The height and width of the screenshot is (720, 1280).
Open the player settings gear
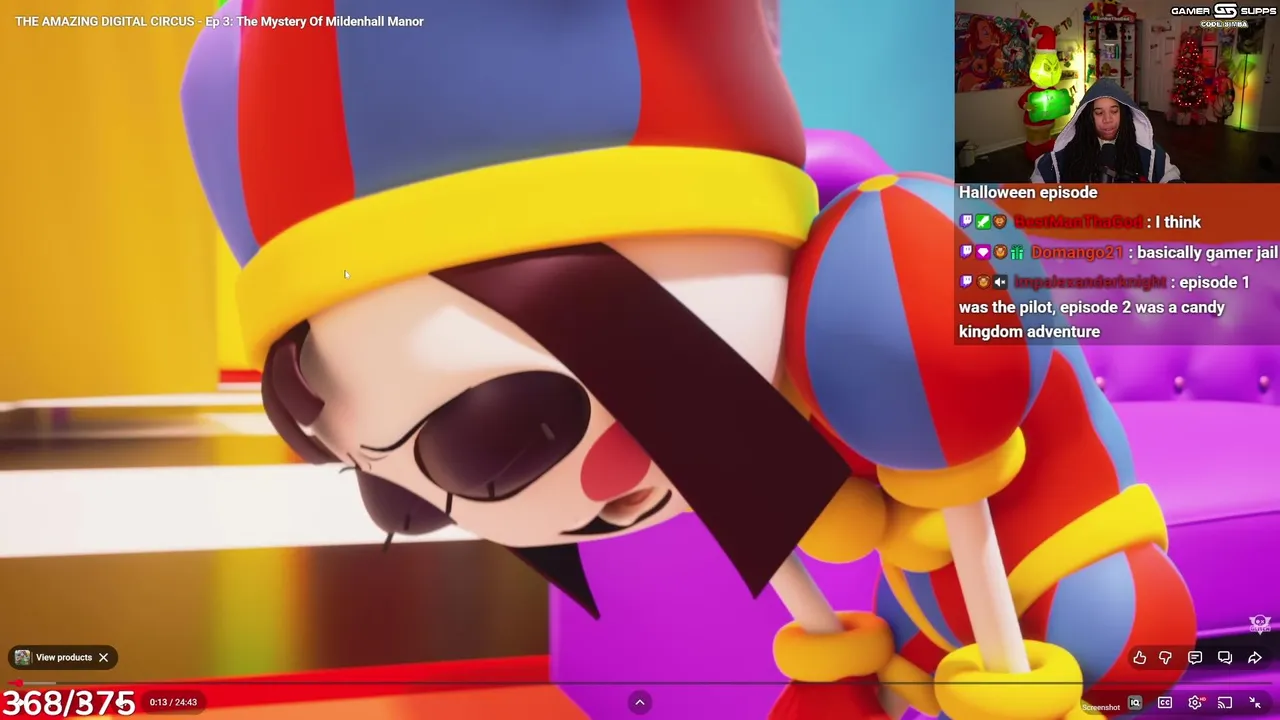1195,703
